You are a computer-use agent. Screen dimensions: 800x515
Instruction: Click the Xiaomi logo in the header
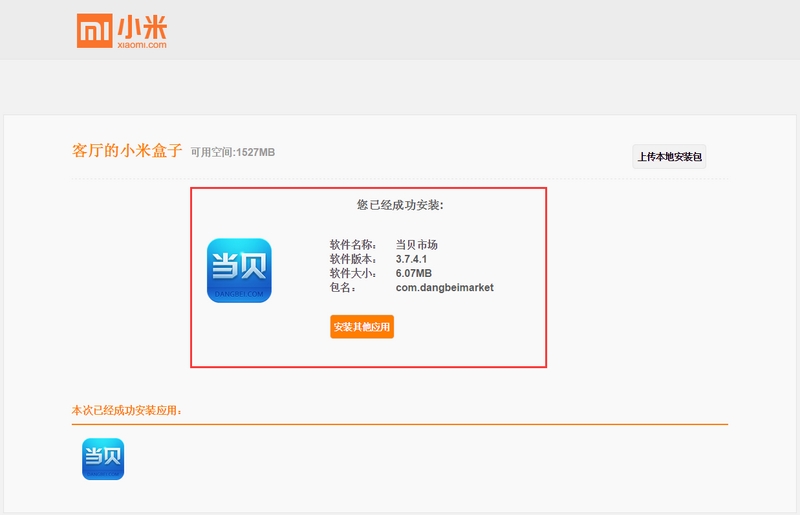tap(121, 31)
